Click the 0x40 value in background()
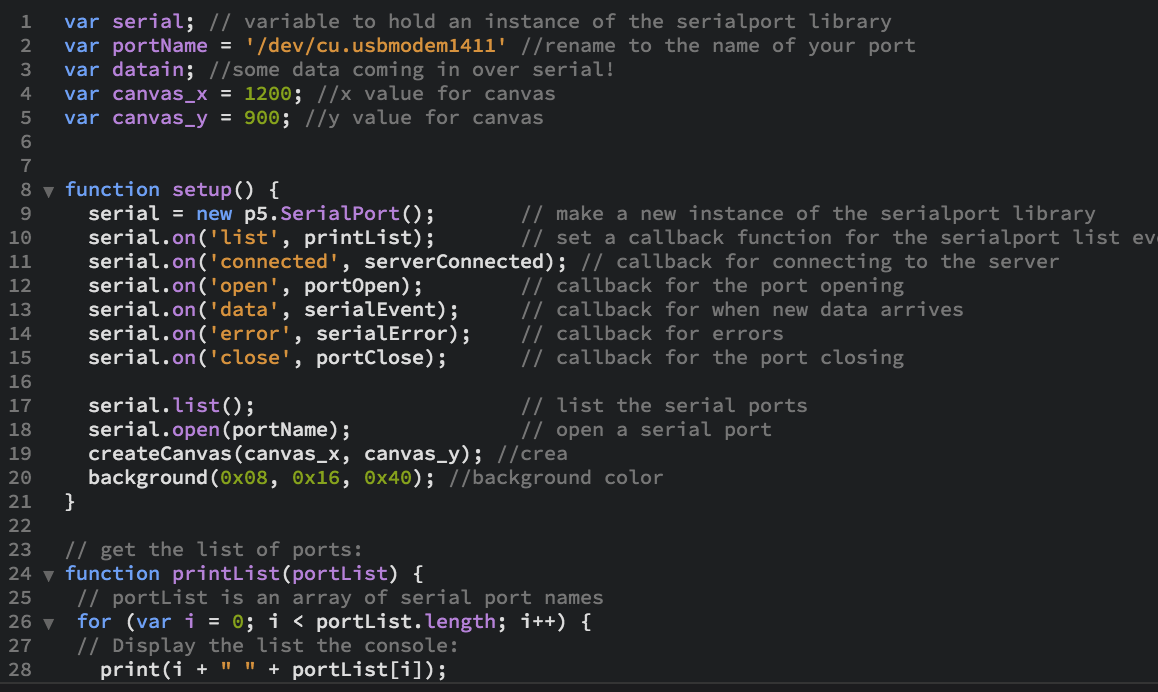Screen dimensions: 1158x692 [387, 477]
